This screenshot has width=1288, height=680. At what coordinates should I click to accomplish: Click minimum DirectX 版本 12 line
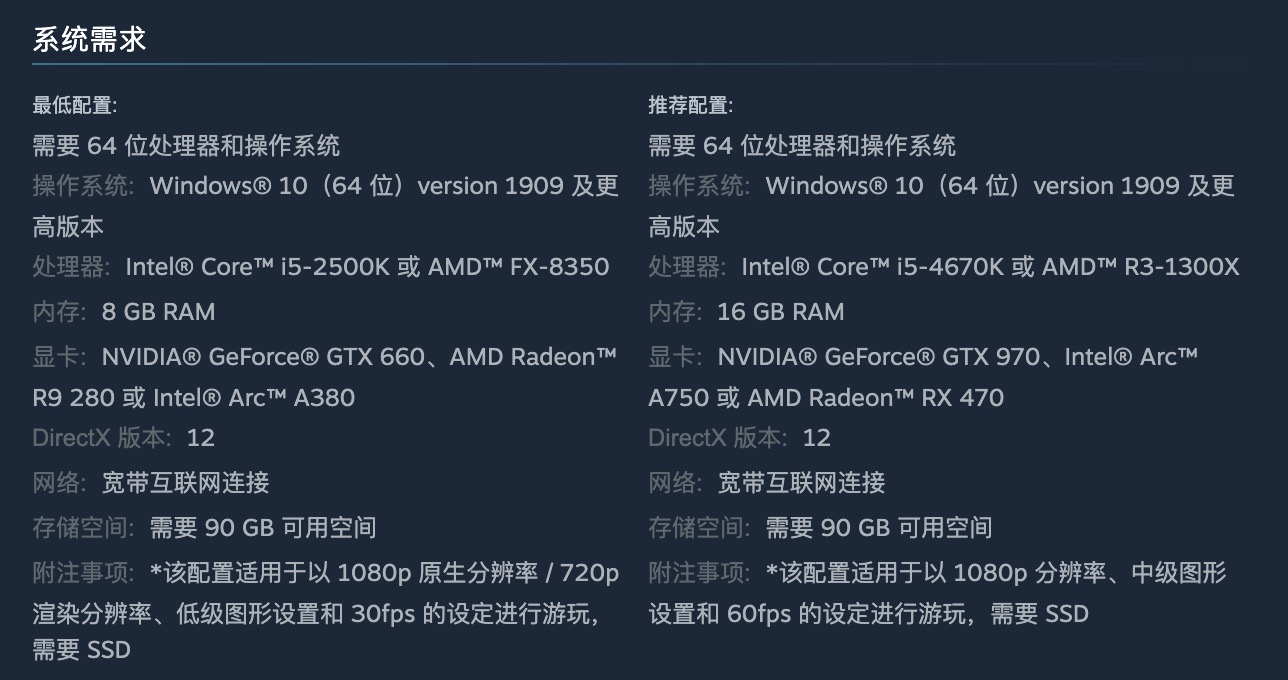pos(124,438)
